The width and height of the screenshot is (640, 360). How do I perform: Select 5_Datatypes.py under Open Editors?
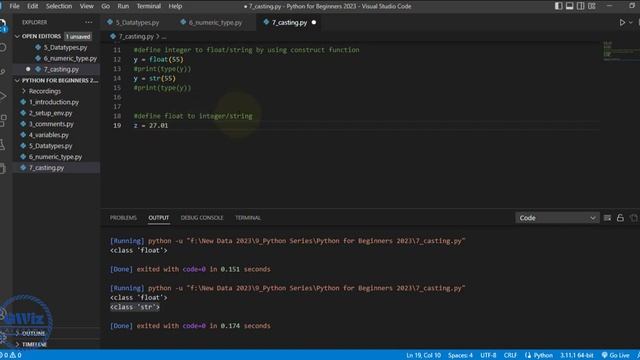(65, 47)
